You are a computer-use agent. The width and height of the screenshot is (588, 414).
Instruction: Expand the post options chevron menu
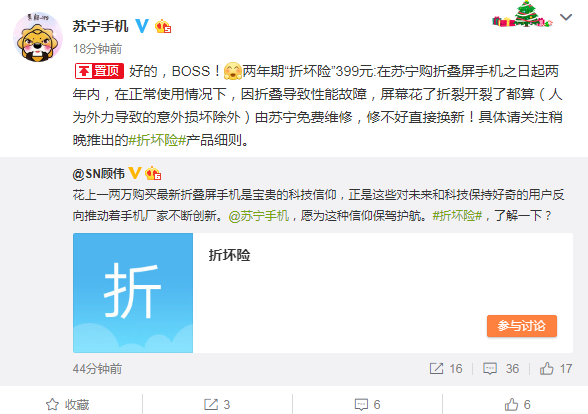(566, 17)
